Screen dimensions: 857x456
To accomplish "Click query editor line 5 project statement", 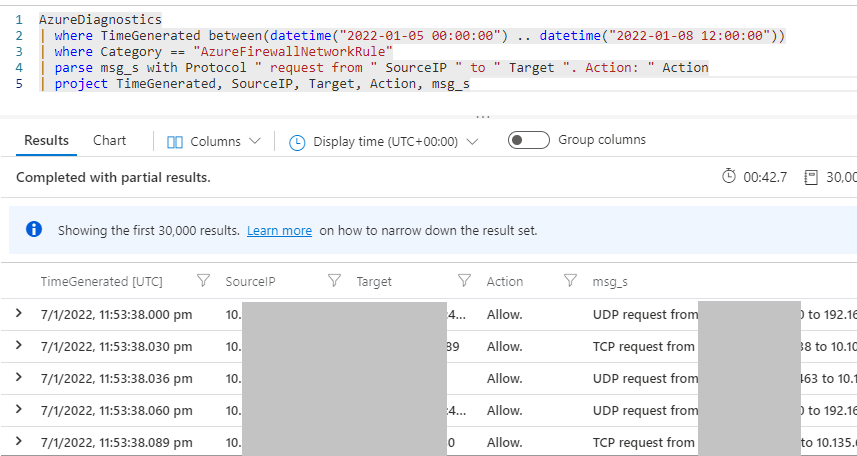I will point(260,84).
